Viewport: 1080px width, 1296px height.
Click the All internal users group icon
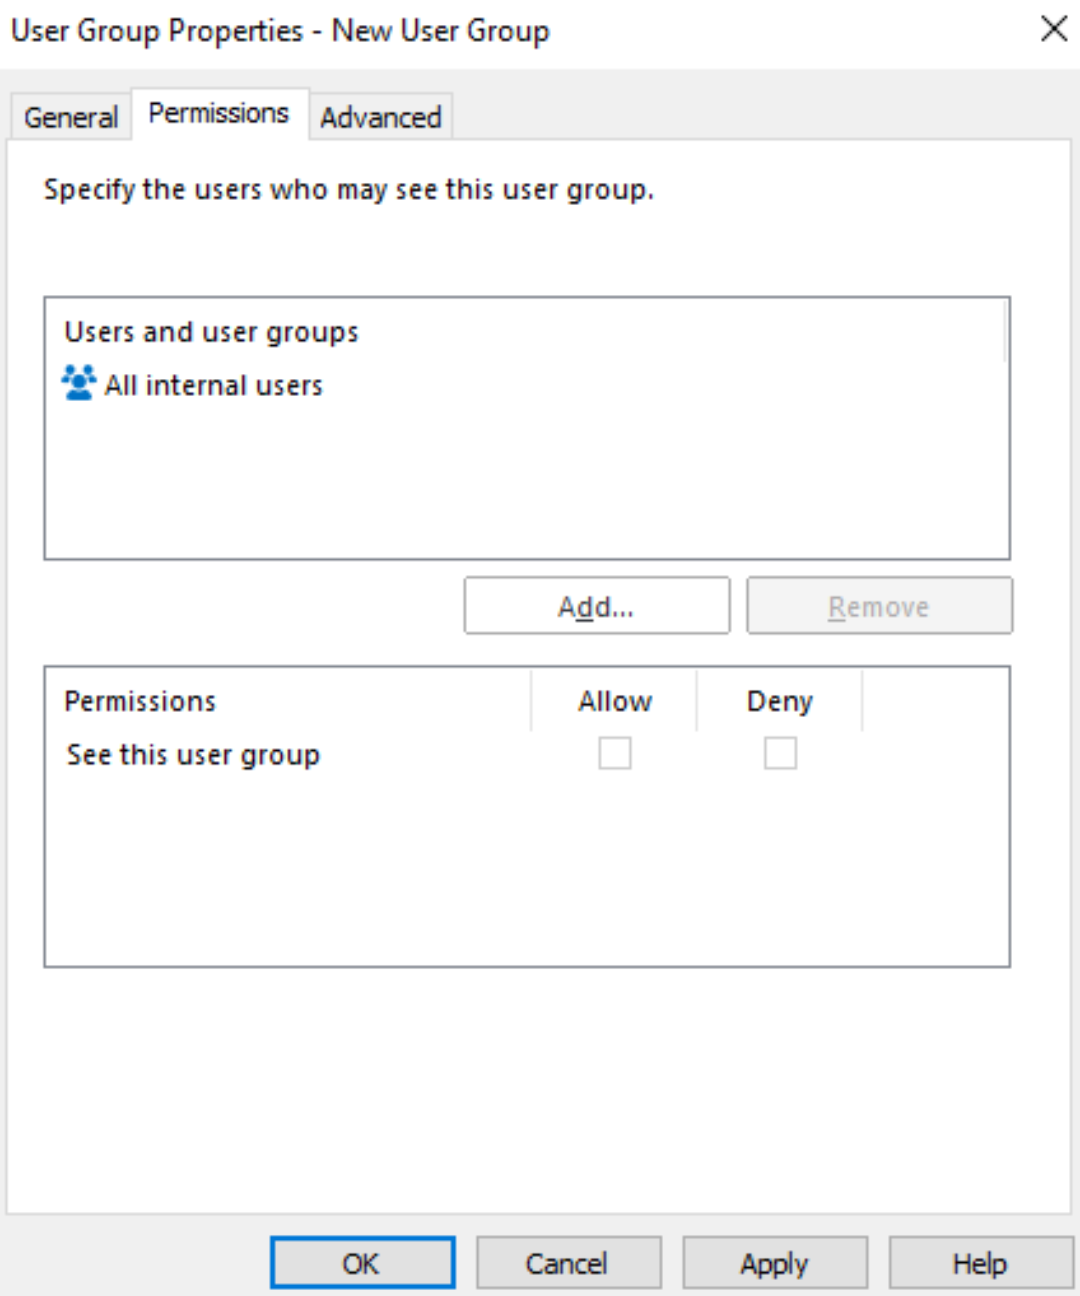[x=79, y=383]
